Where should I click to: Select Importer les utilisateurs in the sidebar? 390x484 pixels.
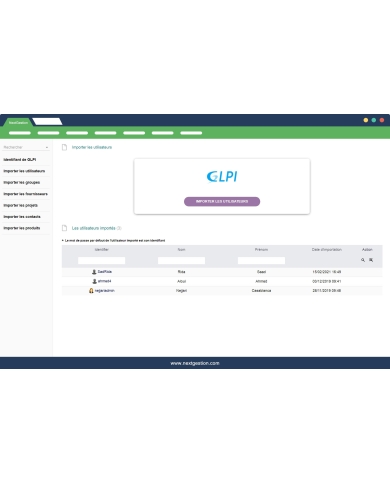click(x=24, y=171)
